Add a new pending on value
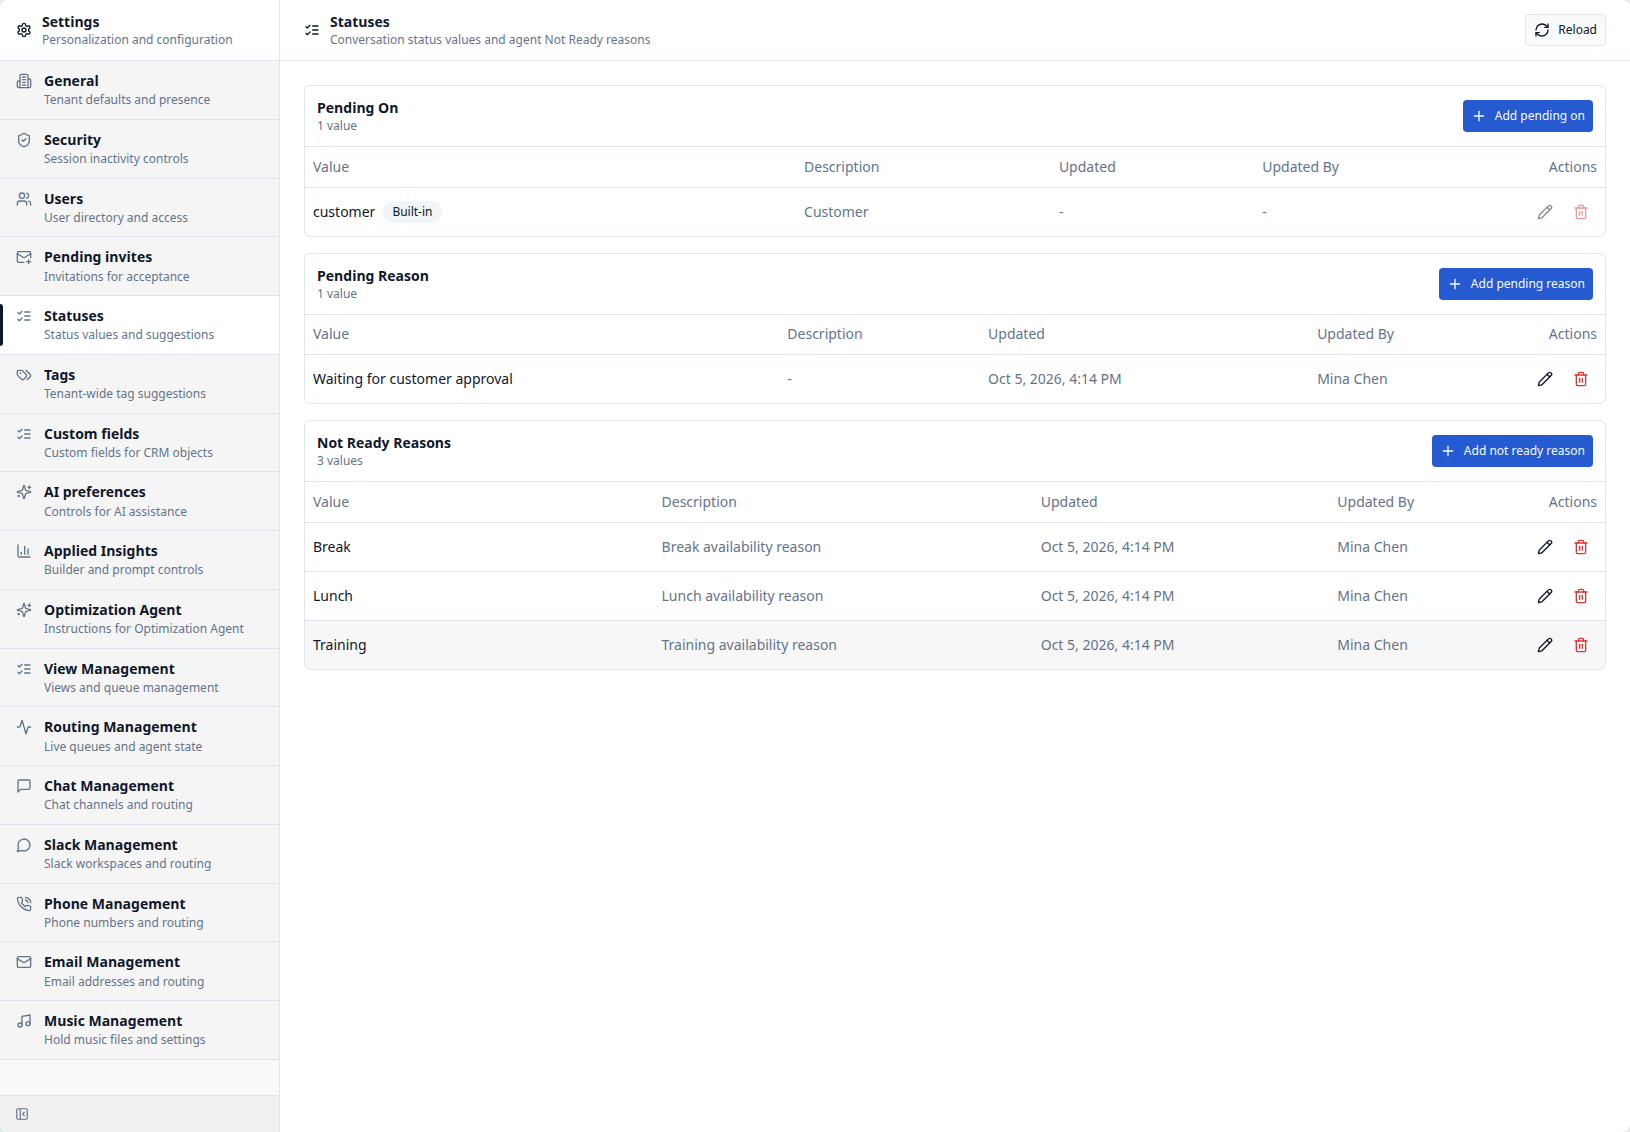Image resolution: width=1630 pixels, height=1132 pixels. click(x=1528, y=116)
